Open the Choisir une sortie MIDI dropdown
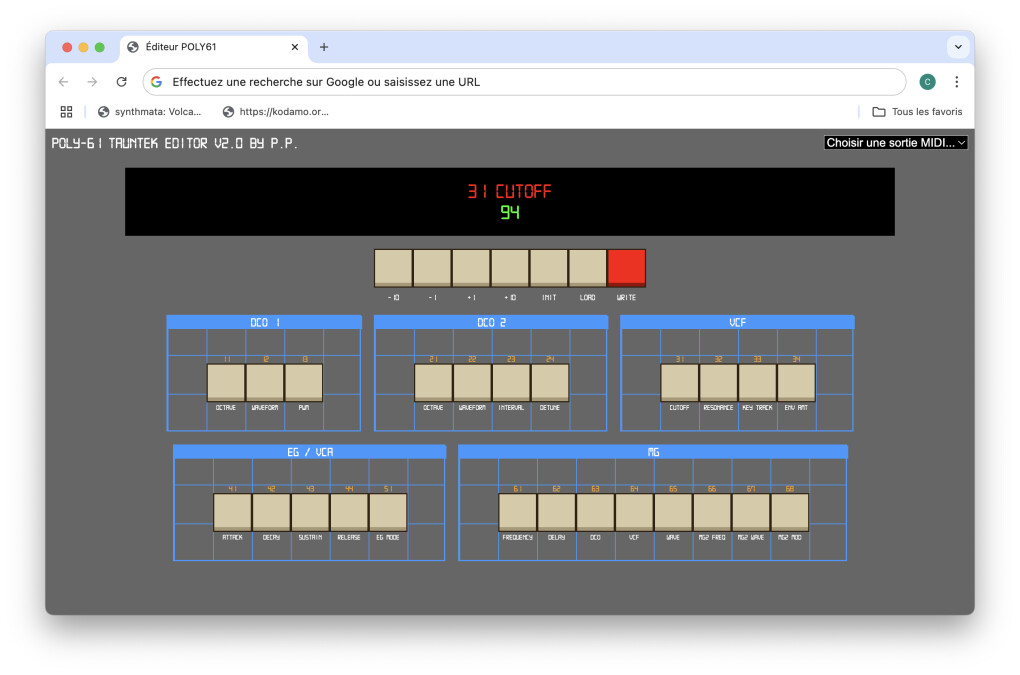 [896, 143]
